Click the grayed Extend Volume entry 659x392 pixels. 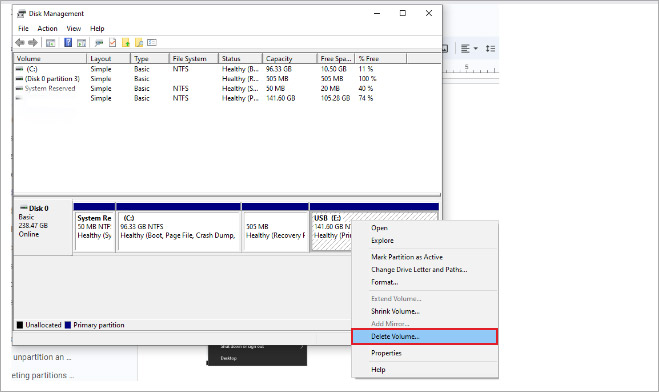(x=425, y=298)
